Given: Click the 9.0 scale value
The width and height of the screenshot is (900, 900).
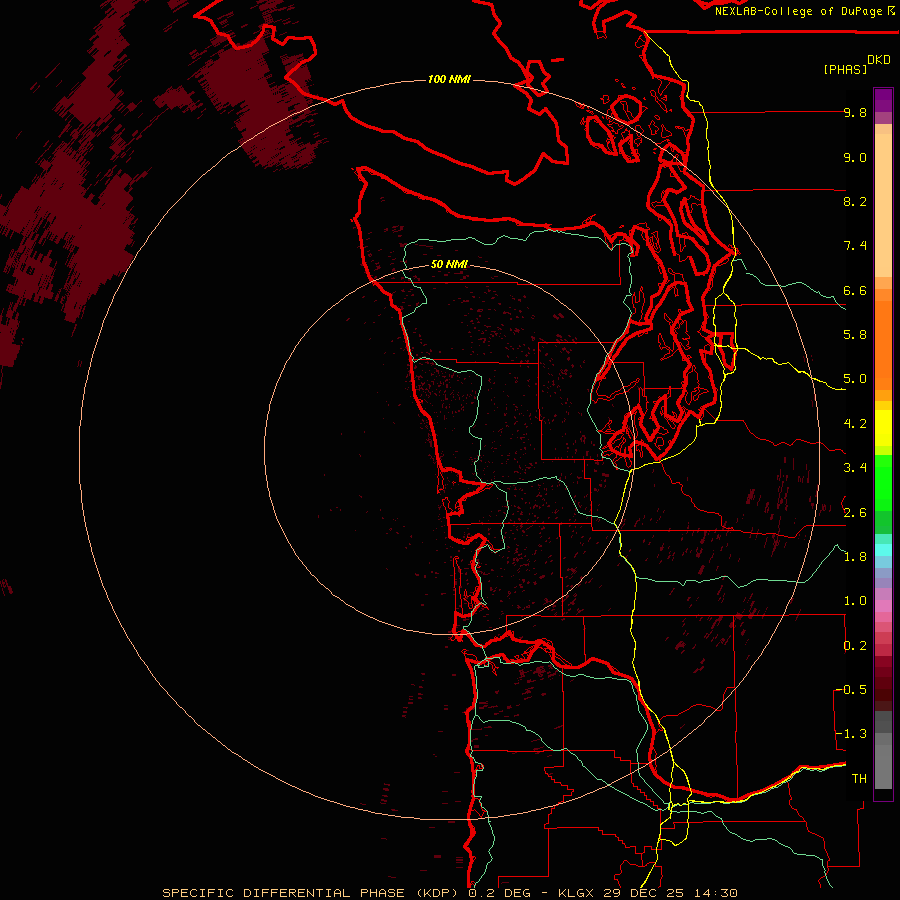Looking at the screenshot, I should pyautogui.click(x=855, y=157).
